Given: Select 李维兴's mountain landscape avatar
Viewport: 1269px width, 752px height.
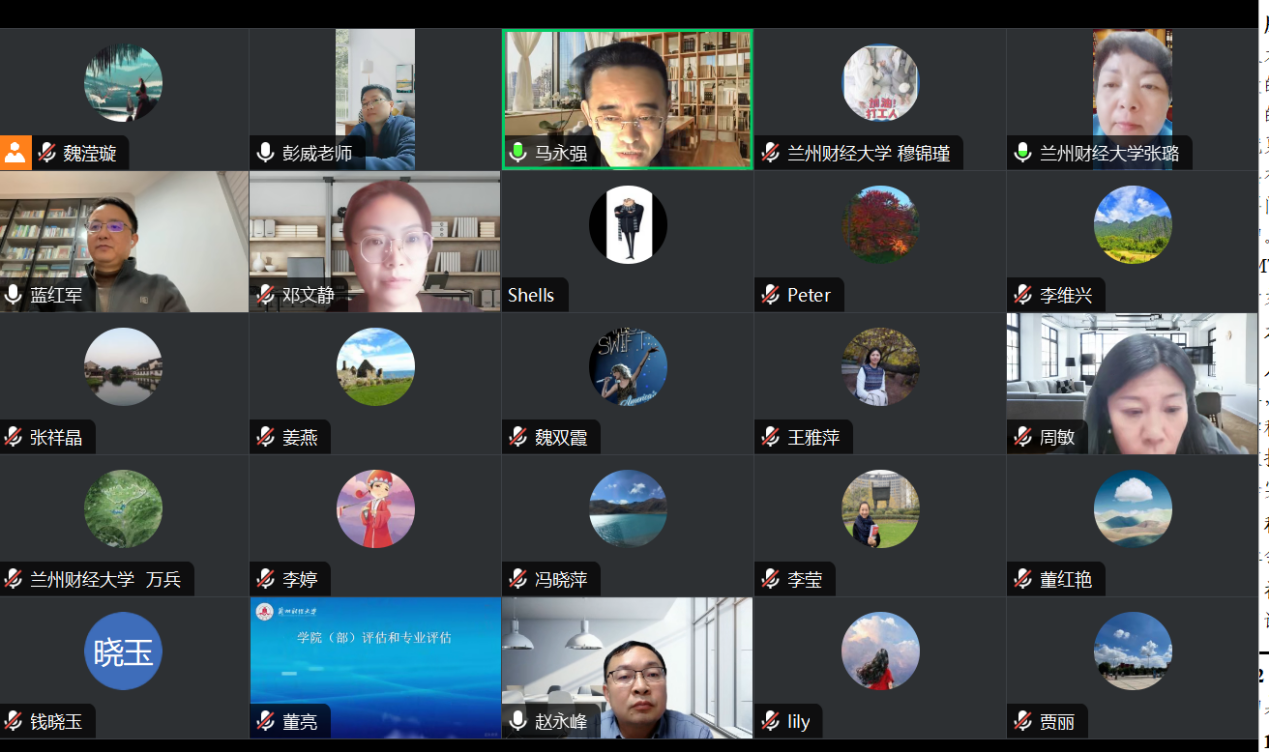Looking at the screenshot, I should point(1133,225).
